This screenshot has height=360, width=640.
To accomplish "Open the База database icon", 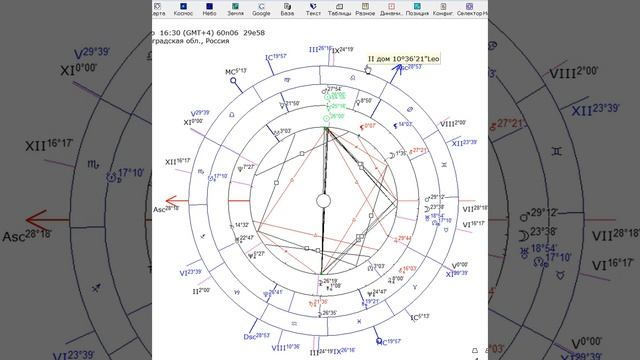I will [287, 9].
